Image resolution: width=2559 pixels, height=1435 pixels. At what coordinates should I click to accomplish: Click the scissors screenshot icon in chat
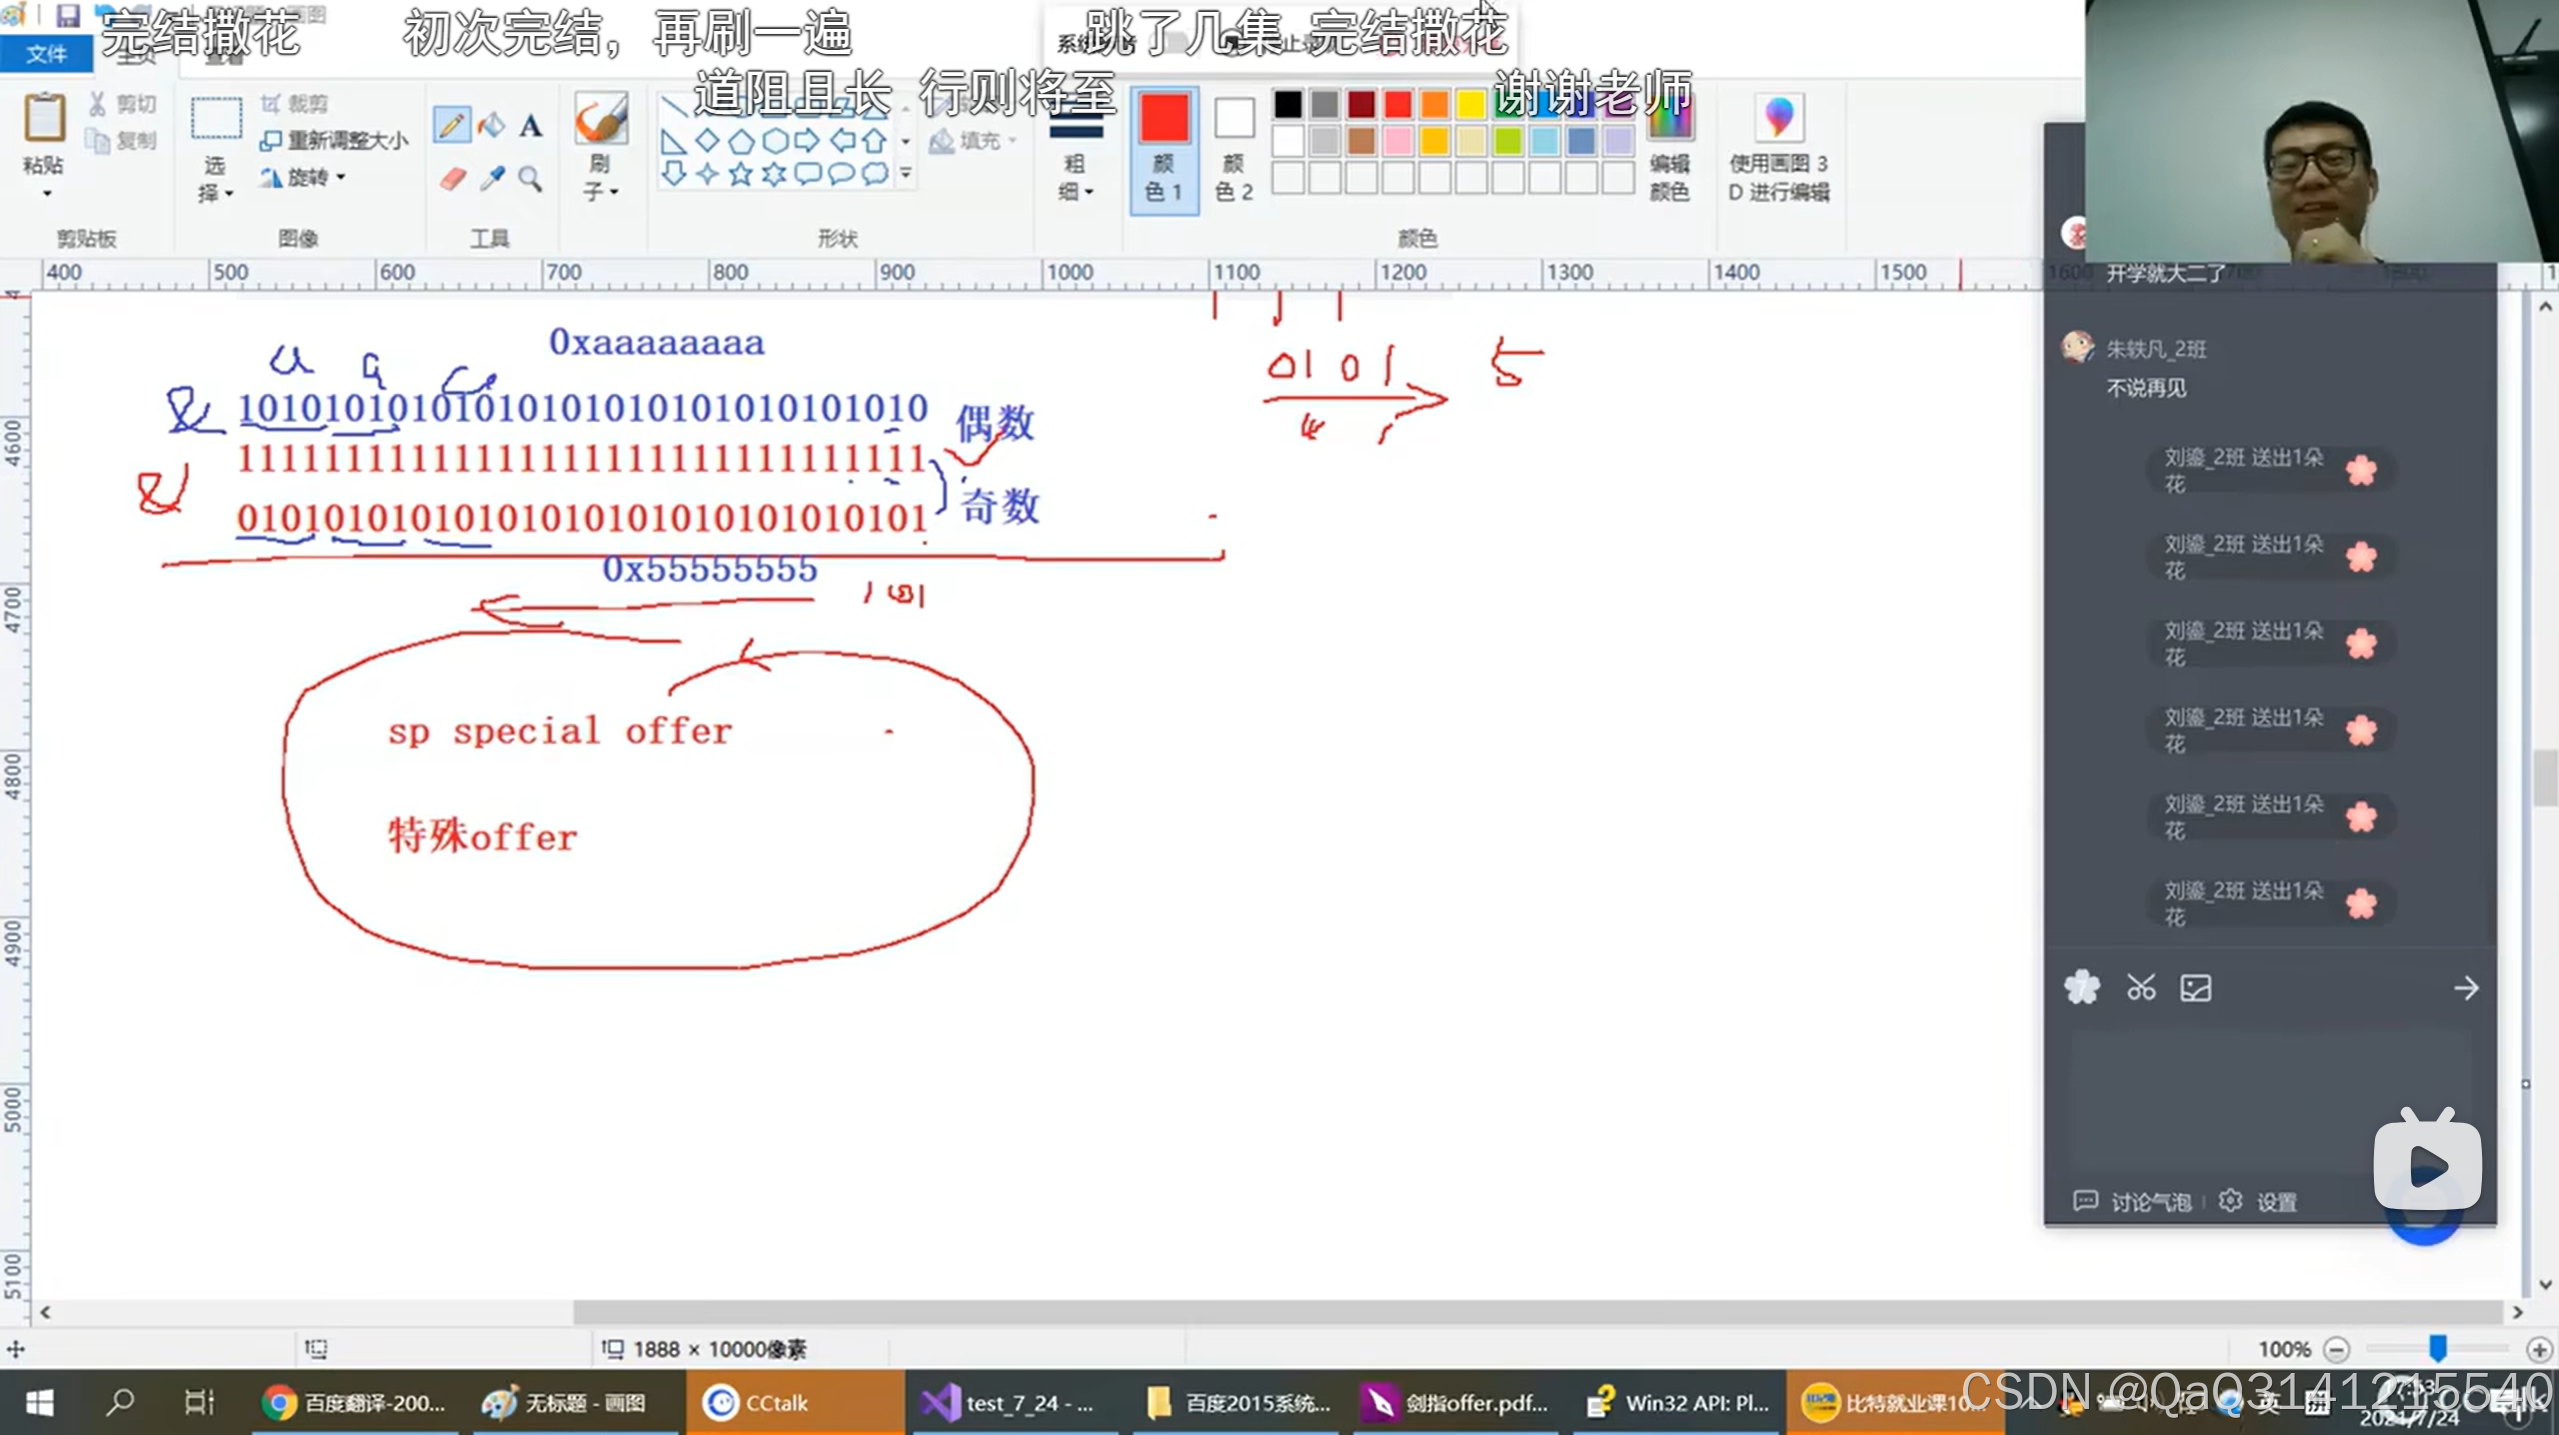point(2140,988)
